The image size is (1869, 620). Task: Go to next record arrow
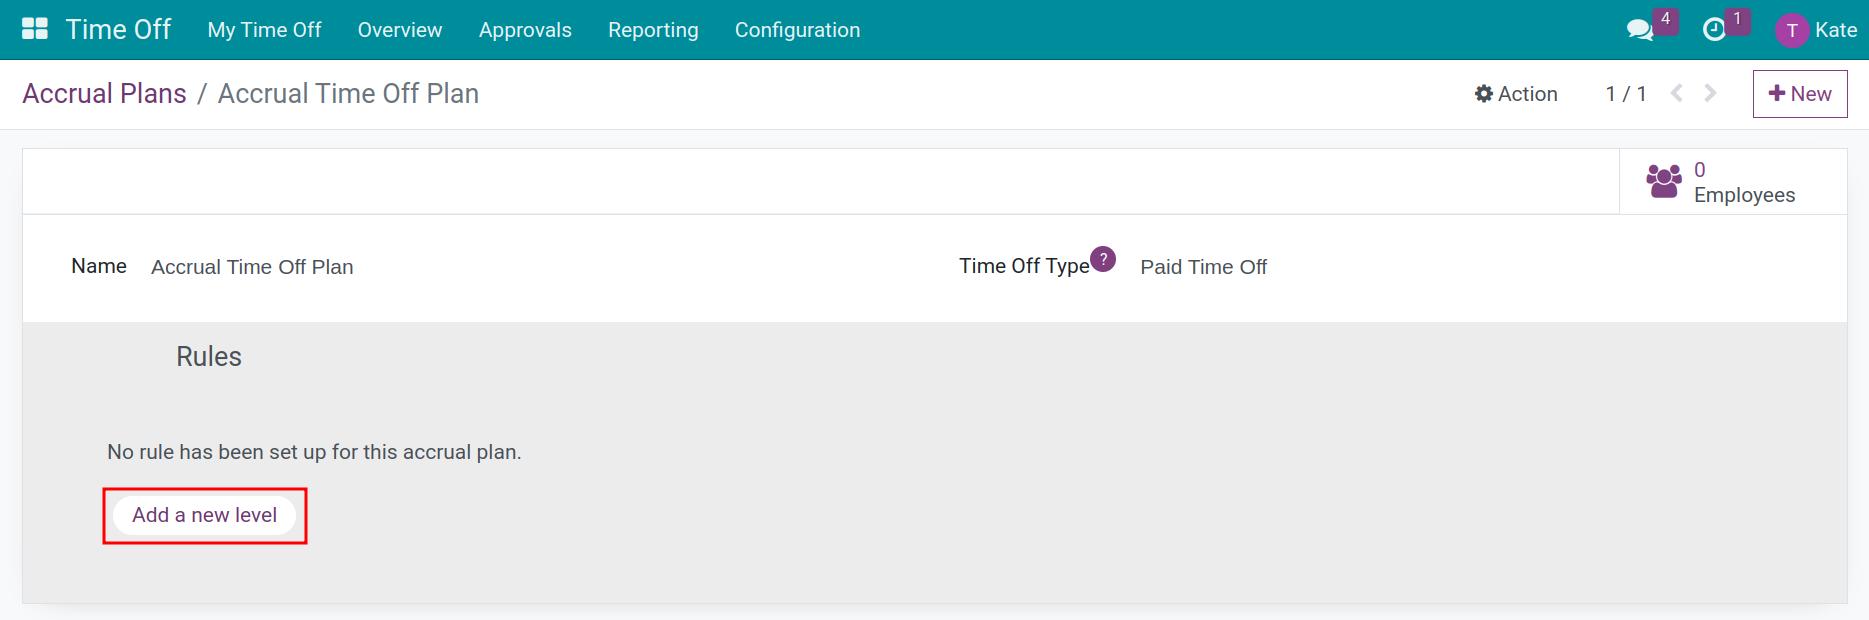click(1711, 93)
